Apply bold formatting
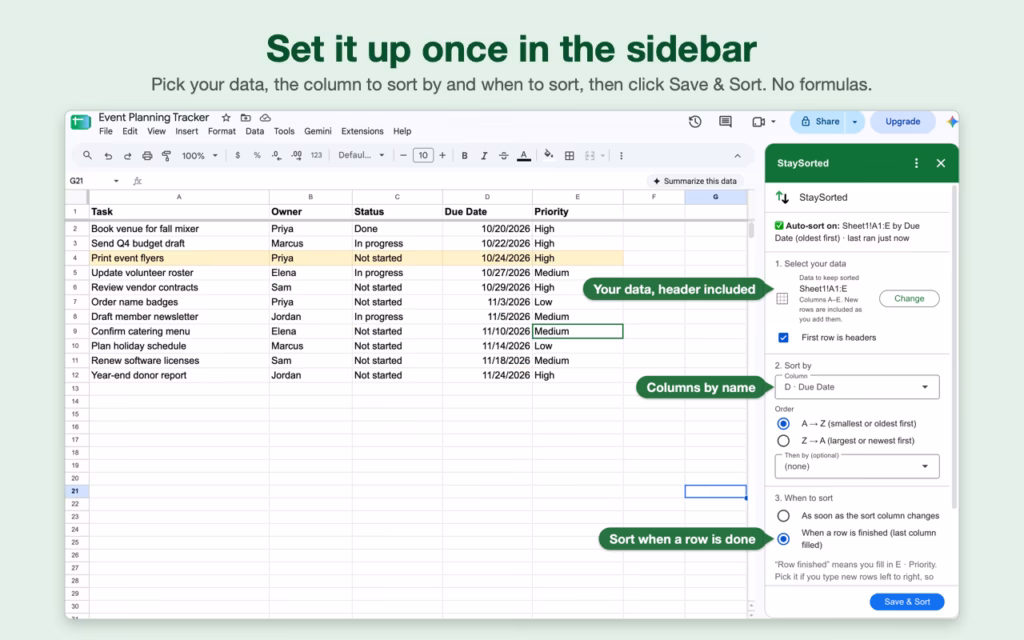The image size is (1024, 640). (464, 155)
